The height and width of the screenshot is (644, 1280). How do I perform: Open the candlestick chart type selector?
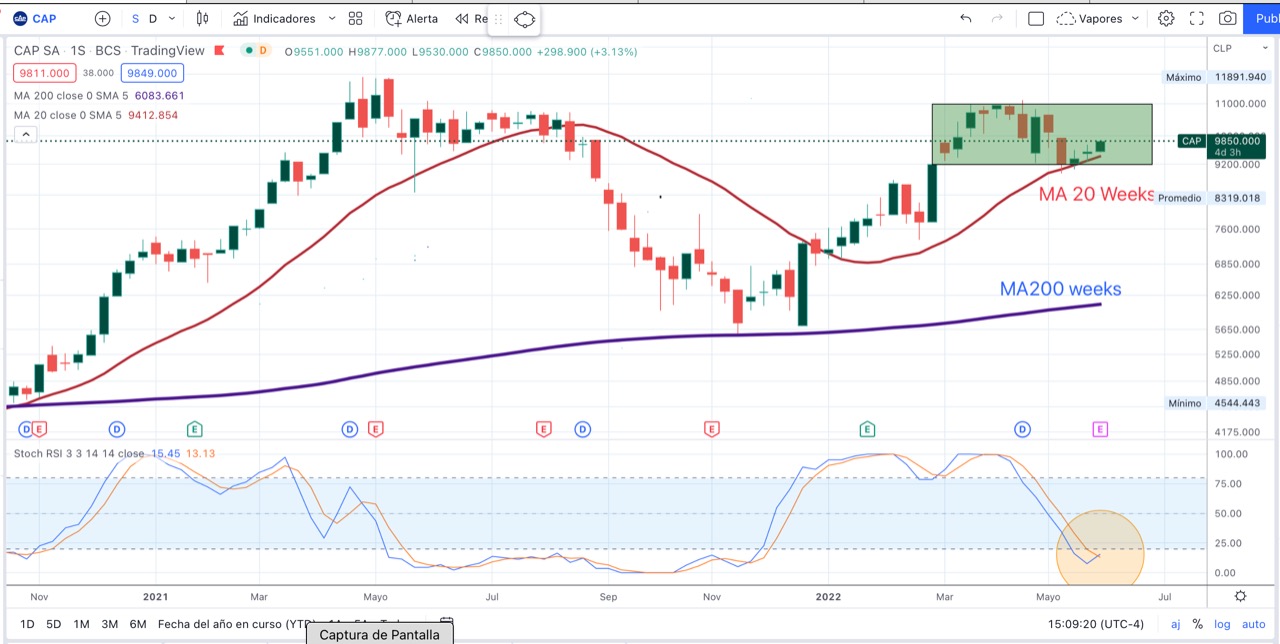tap(203, 18)
